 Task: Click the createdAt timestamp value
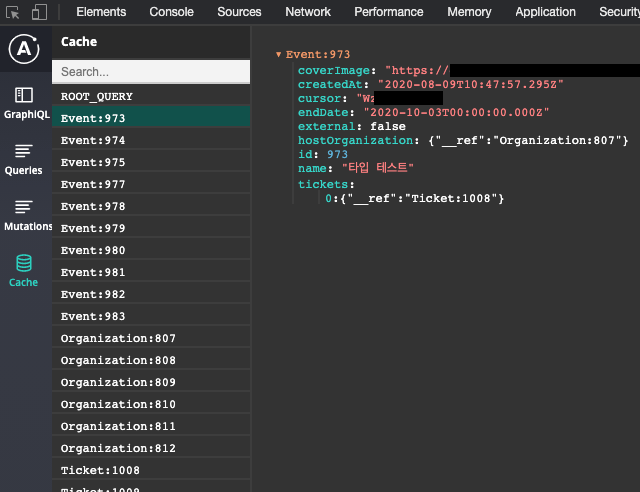click(x=471, y=85)
